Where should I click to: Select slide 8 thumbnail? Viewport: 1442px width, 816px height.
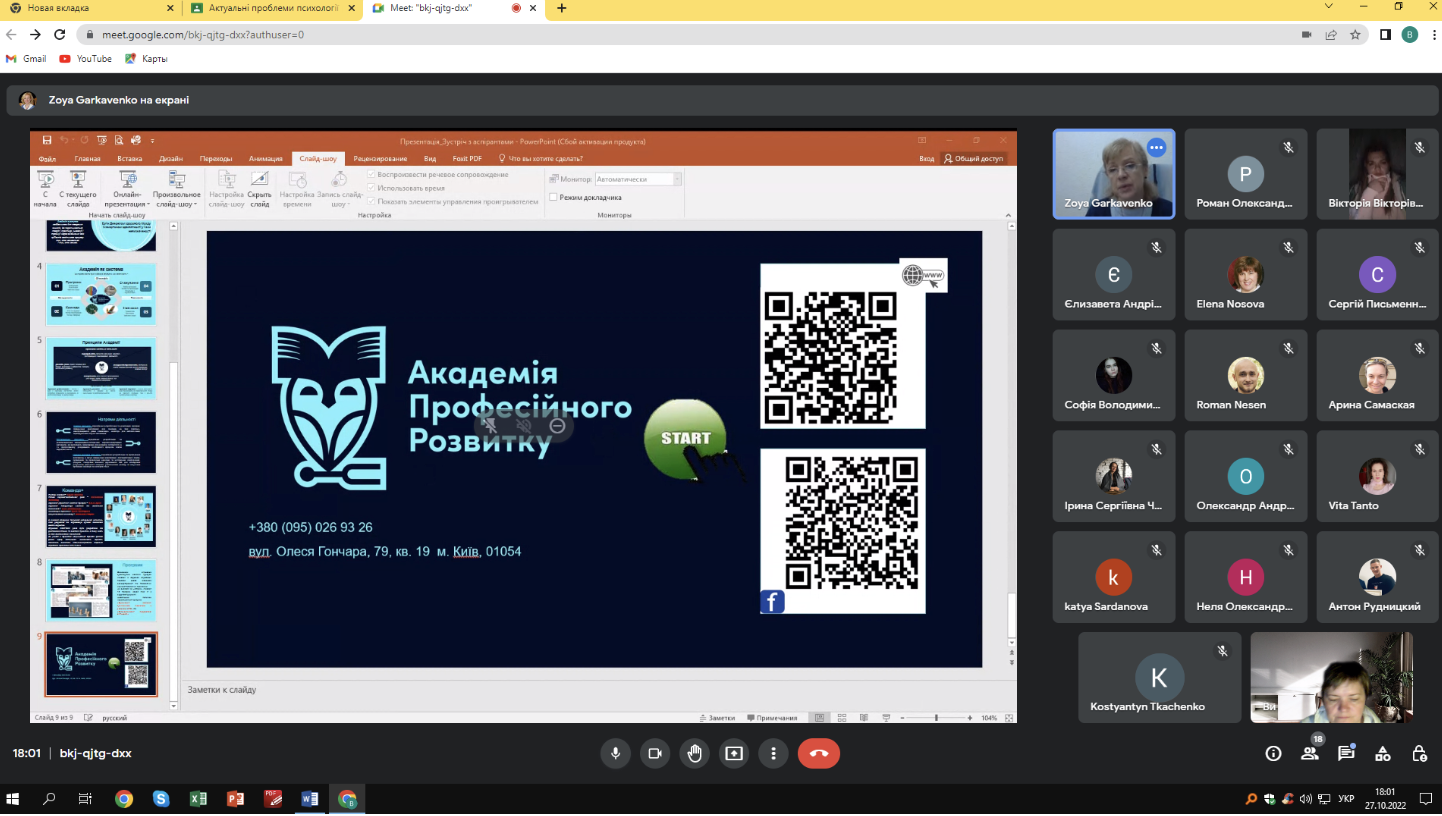pos(101,590)
